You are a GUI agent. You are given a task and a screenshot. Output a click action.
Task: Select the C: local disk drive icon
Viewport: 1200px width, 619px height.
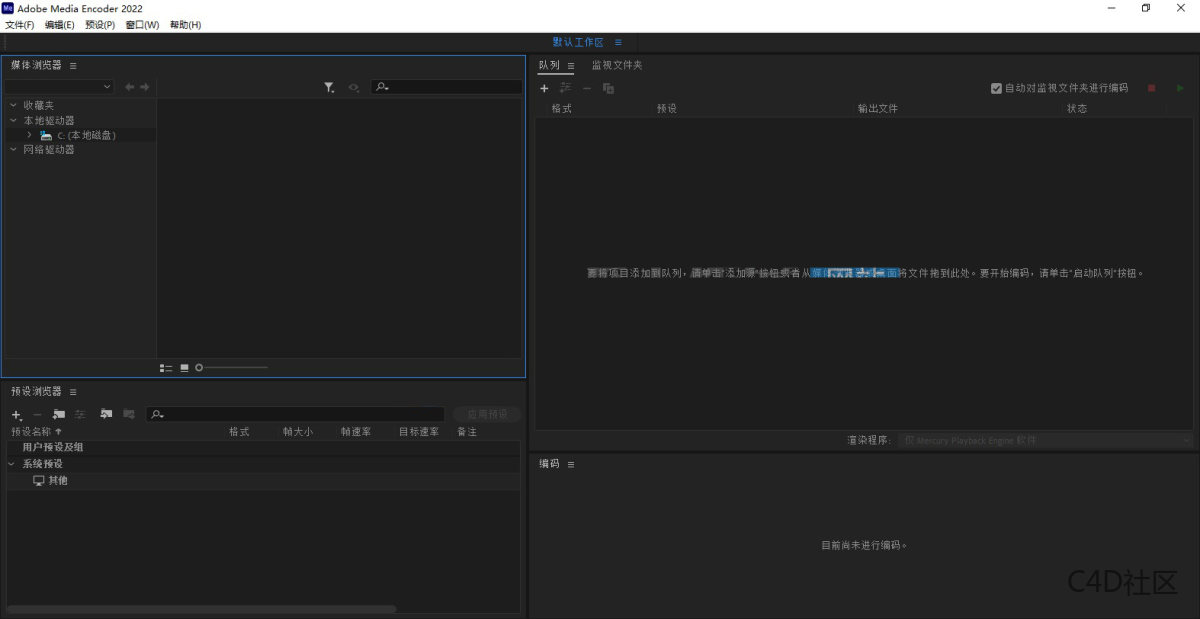[x=46, y=135]
